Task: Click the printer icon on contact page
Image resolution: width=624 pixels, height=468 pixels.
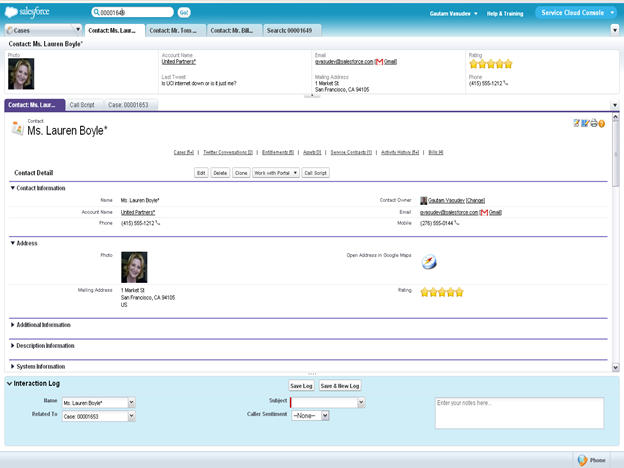Action: click(x=593, y=123)
